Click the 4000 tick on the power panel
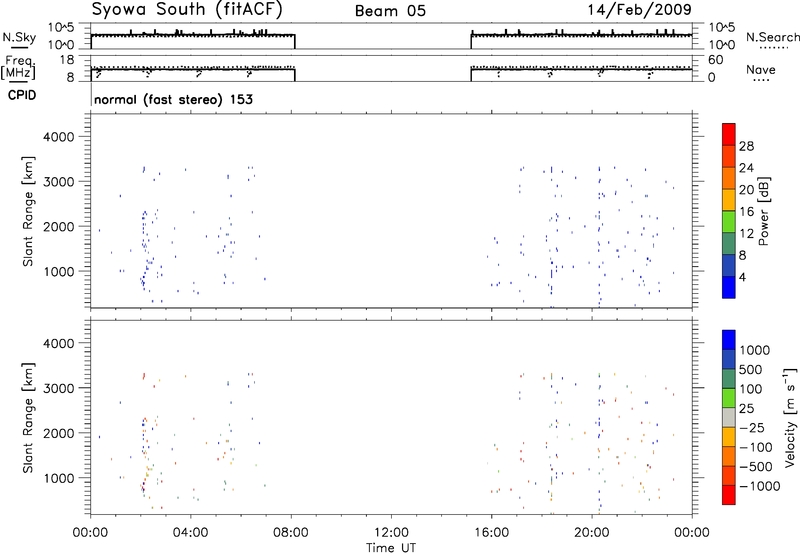This screenshot has width=800, height=554. (x=59, y=137)
